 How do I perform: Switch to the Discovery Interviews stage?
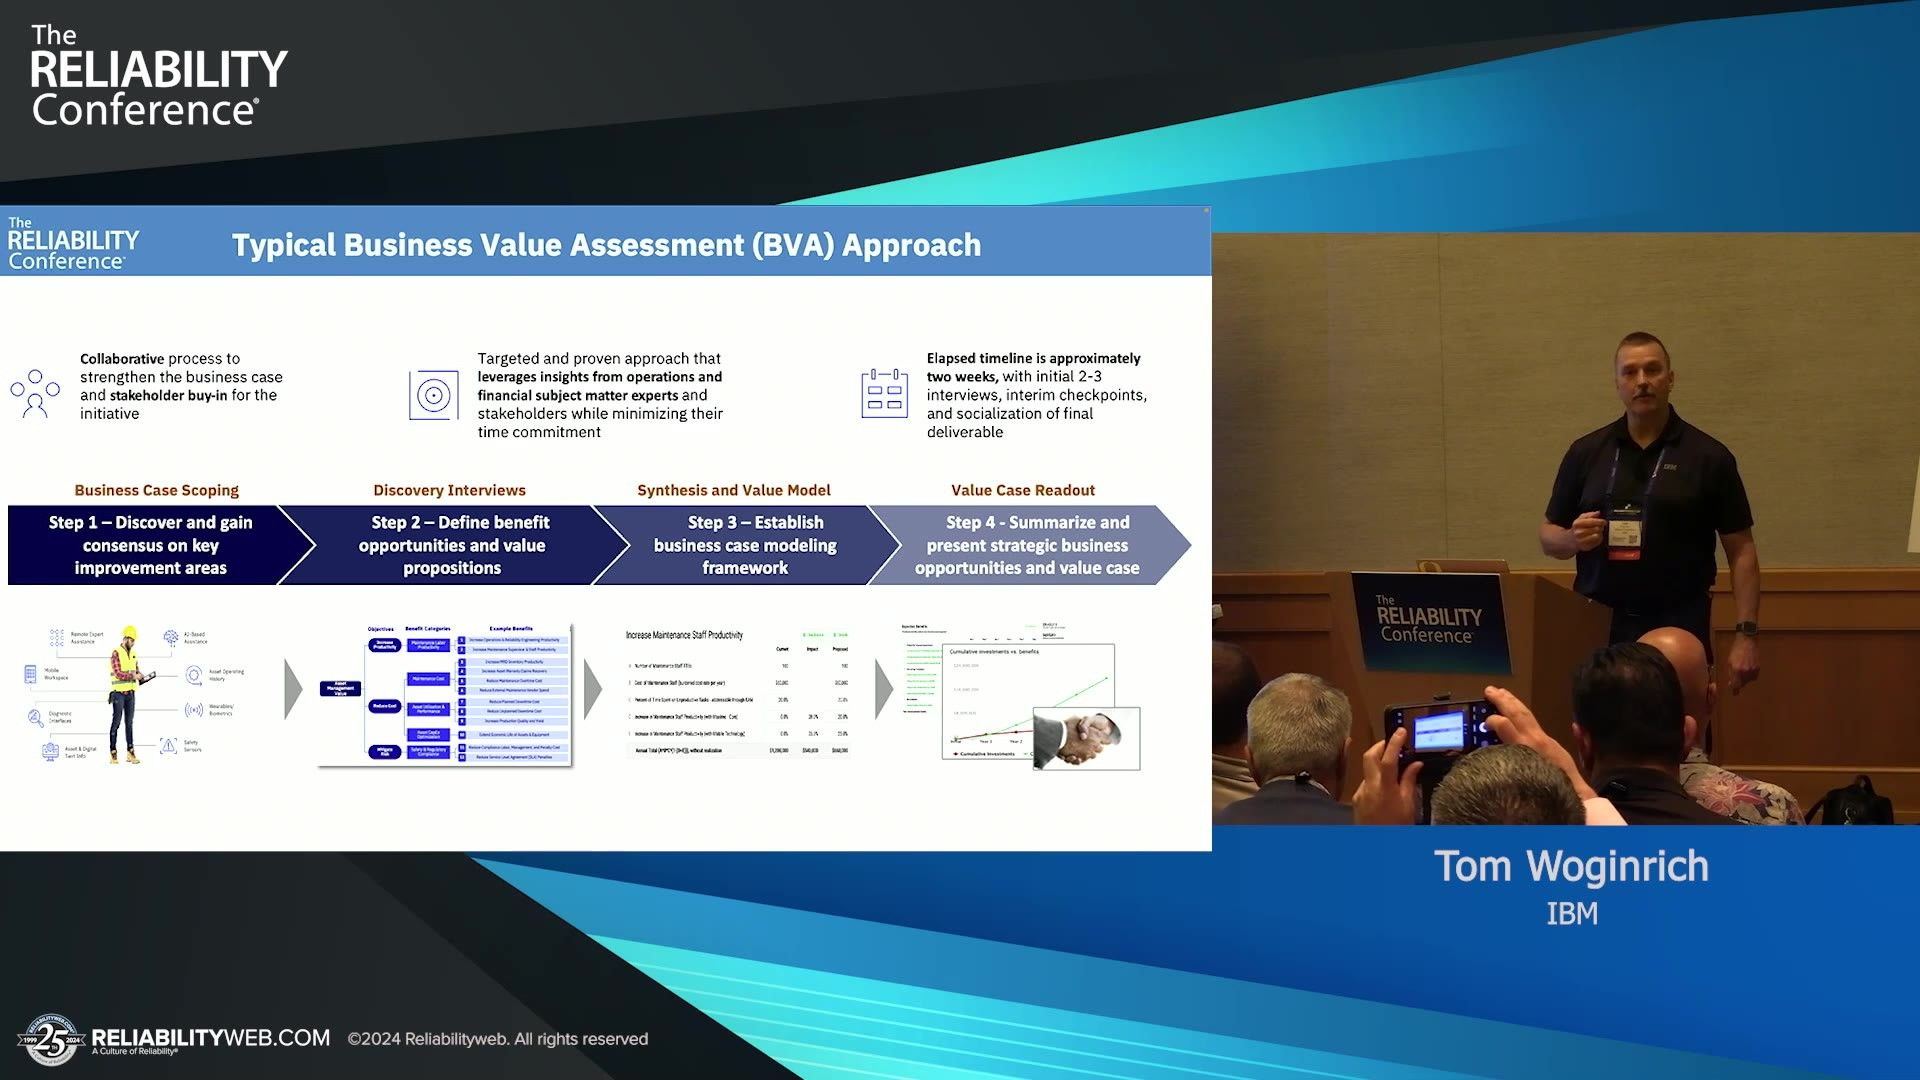(450, 490)
